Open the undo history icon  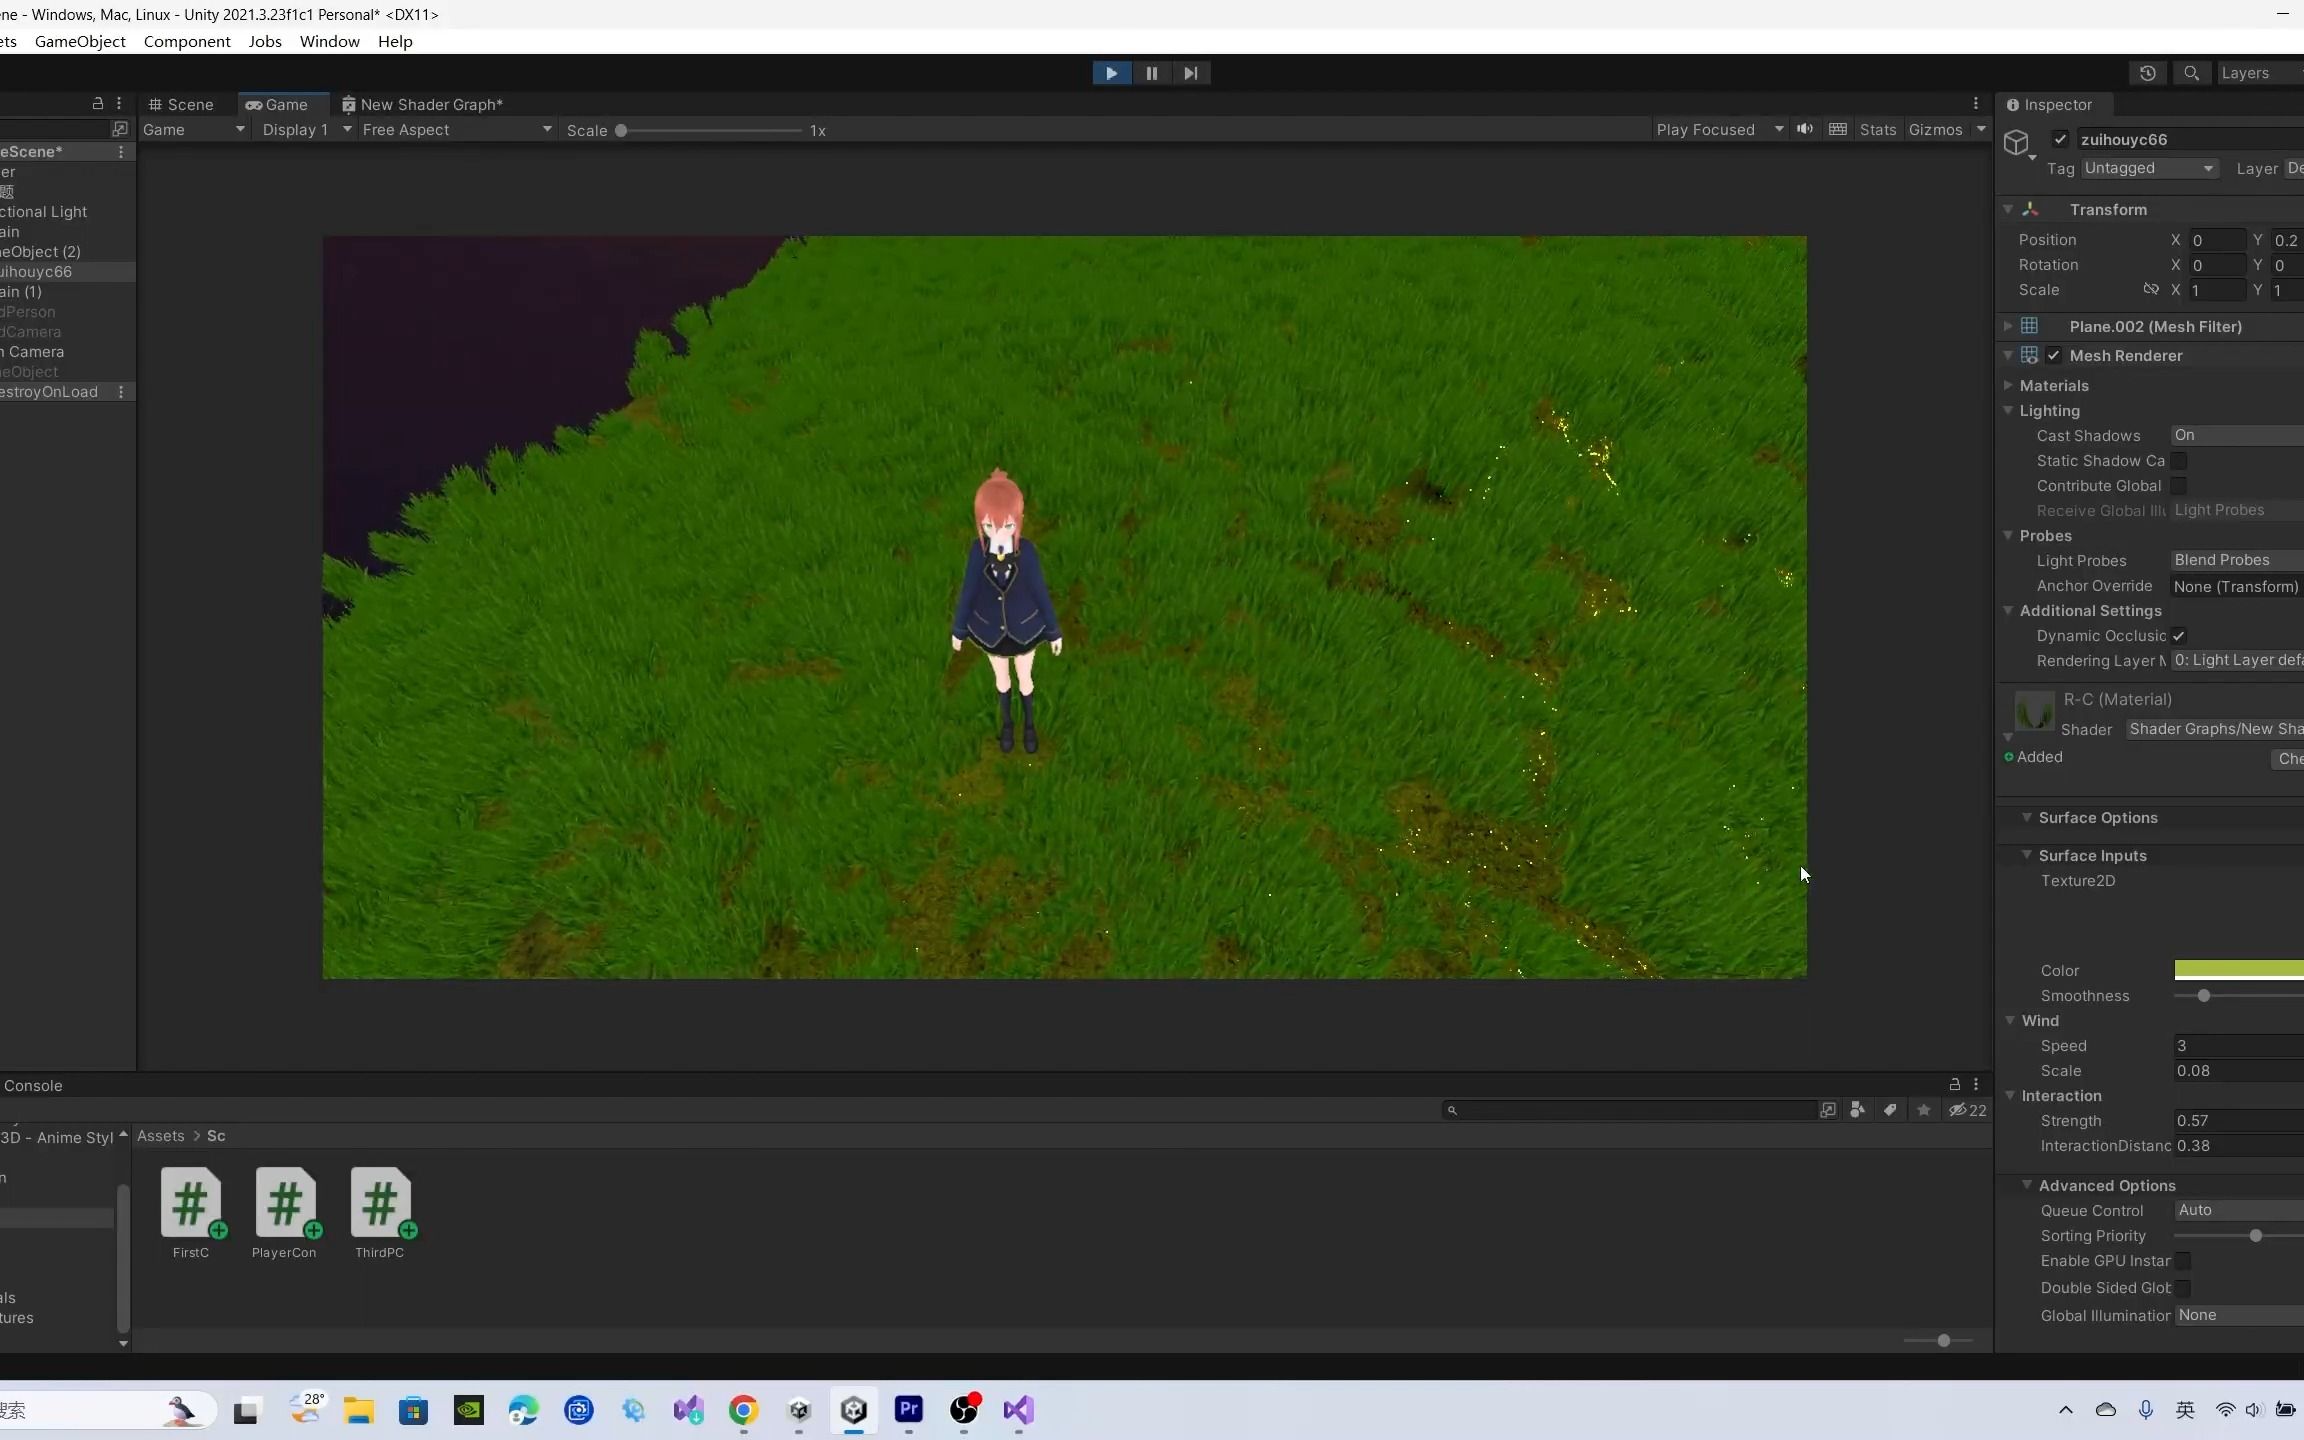pyautogui.click(x=2147, y=73)
